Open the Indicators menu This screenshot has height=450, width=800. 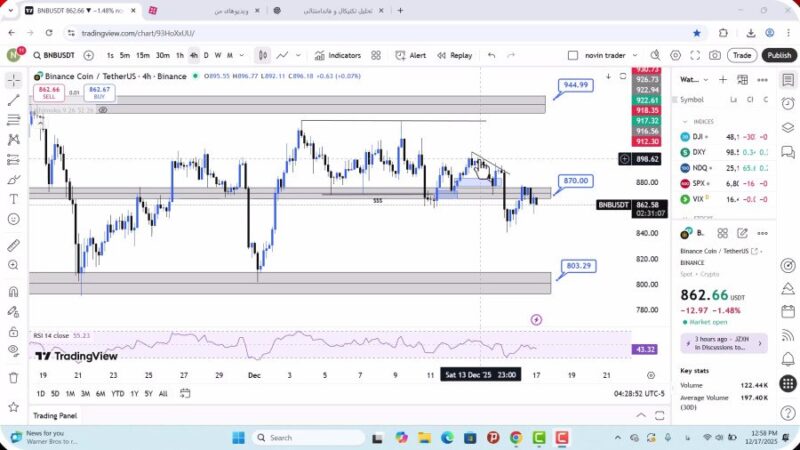point(338,56)
